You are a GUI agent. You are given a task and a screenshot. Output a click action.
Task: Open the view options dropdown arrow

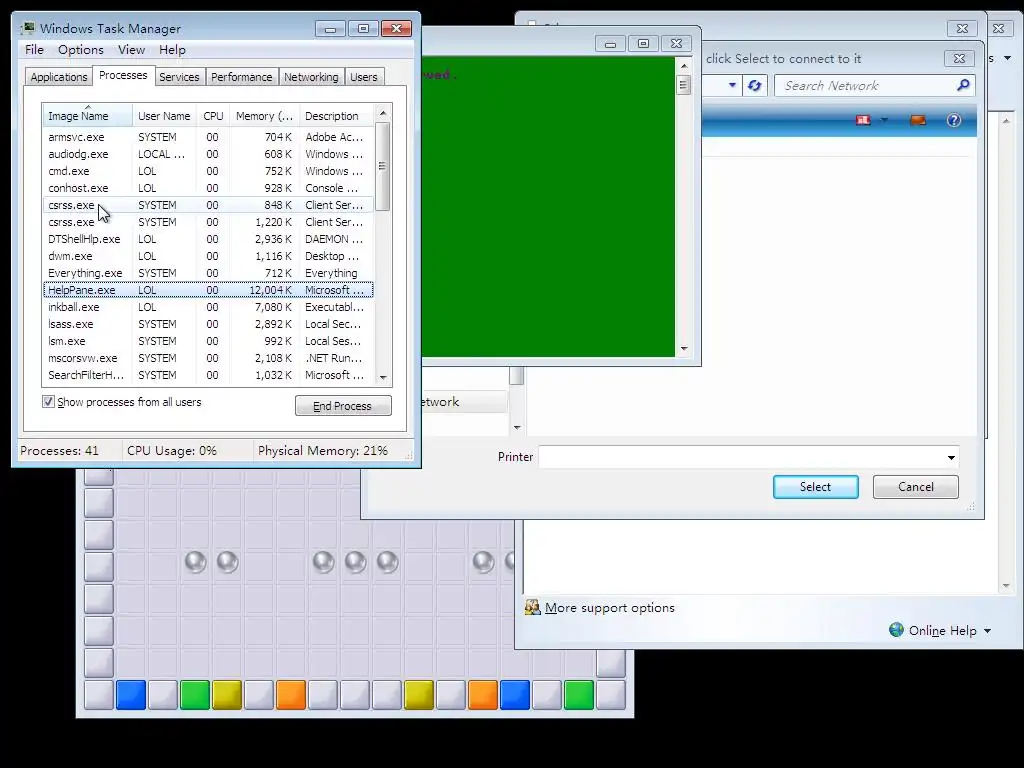884,120
